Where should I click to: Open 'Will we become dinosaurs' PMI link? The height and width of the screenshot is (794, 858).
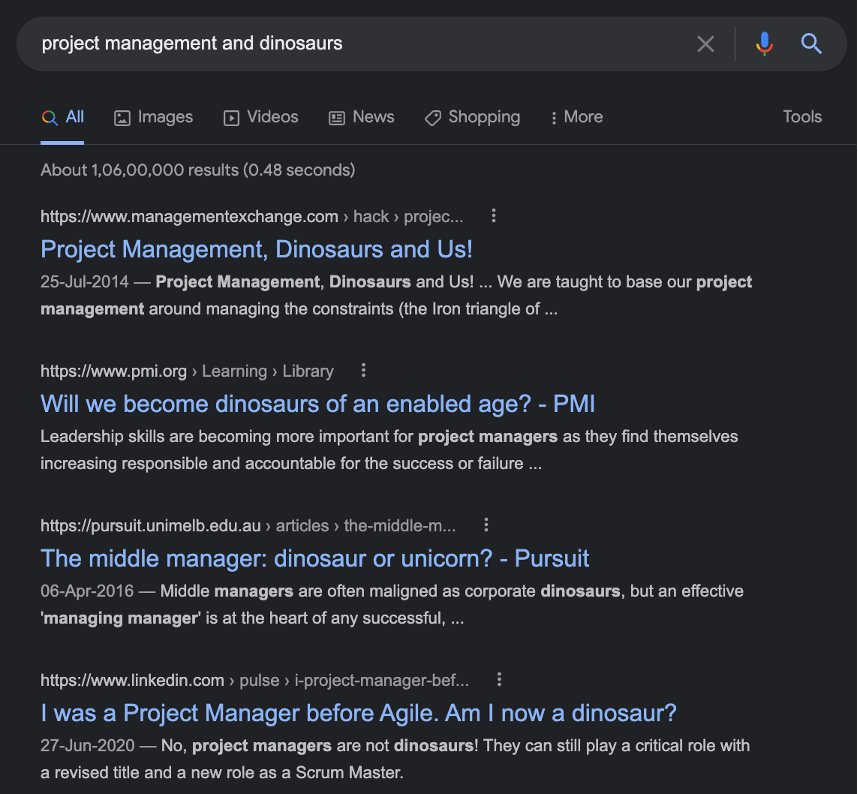317,404
